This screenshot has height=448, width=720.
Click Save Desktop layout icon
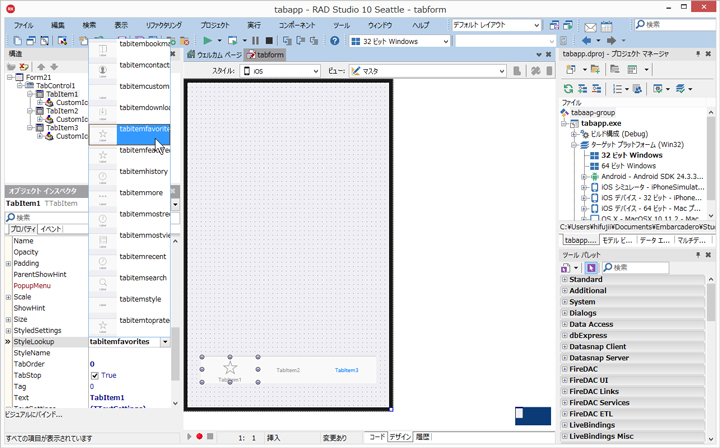click(555, 25)
